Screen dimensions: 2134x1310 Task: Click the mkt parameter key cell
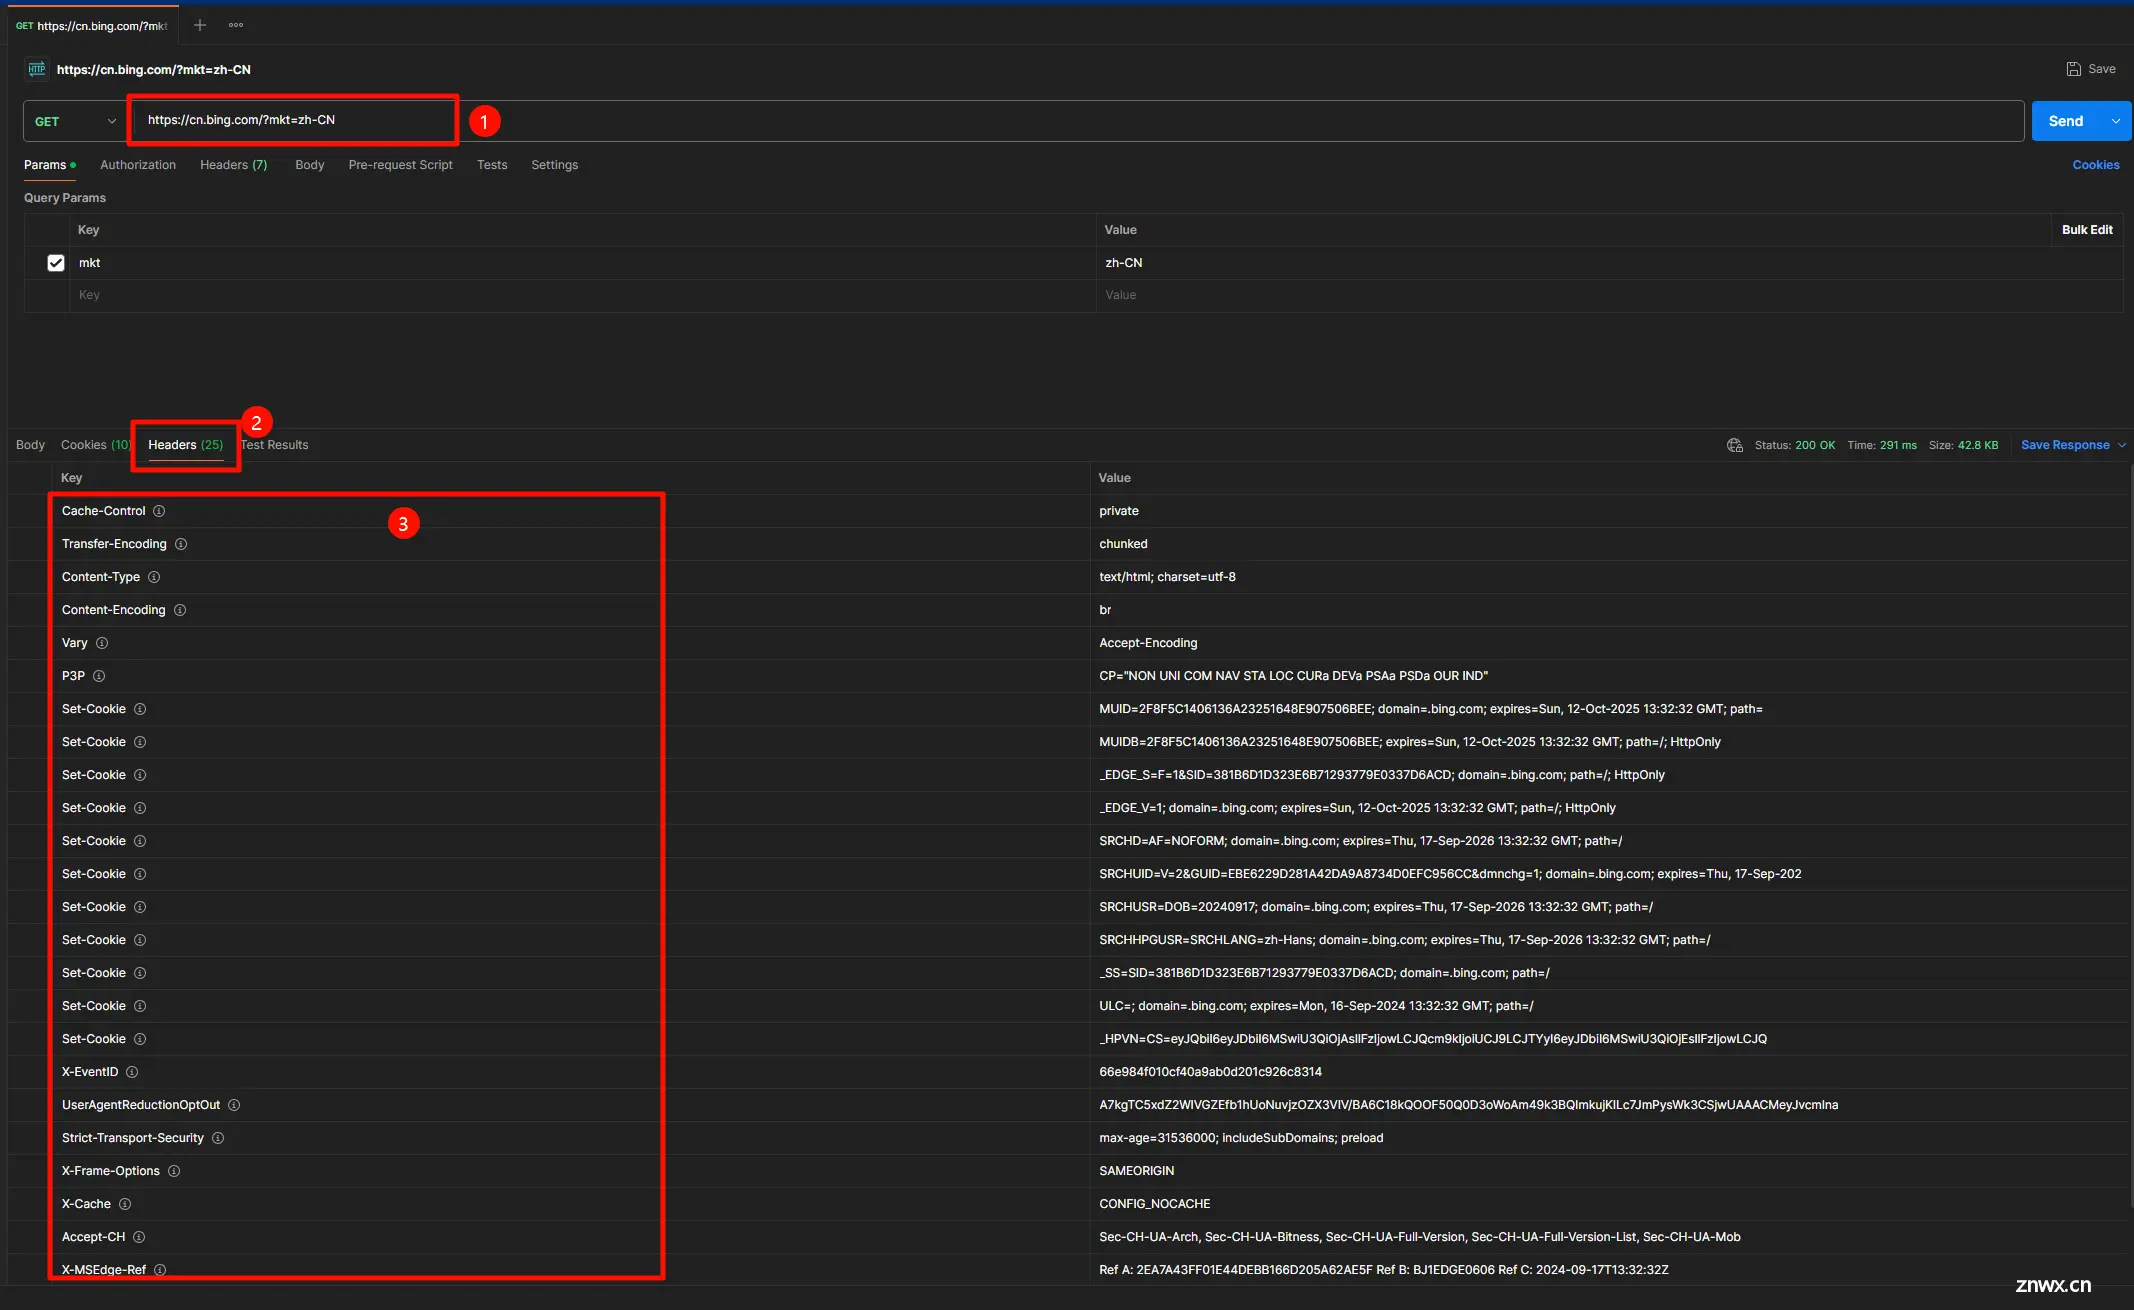583,263
